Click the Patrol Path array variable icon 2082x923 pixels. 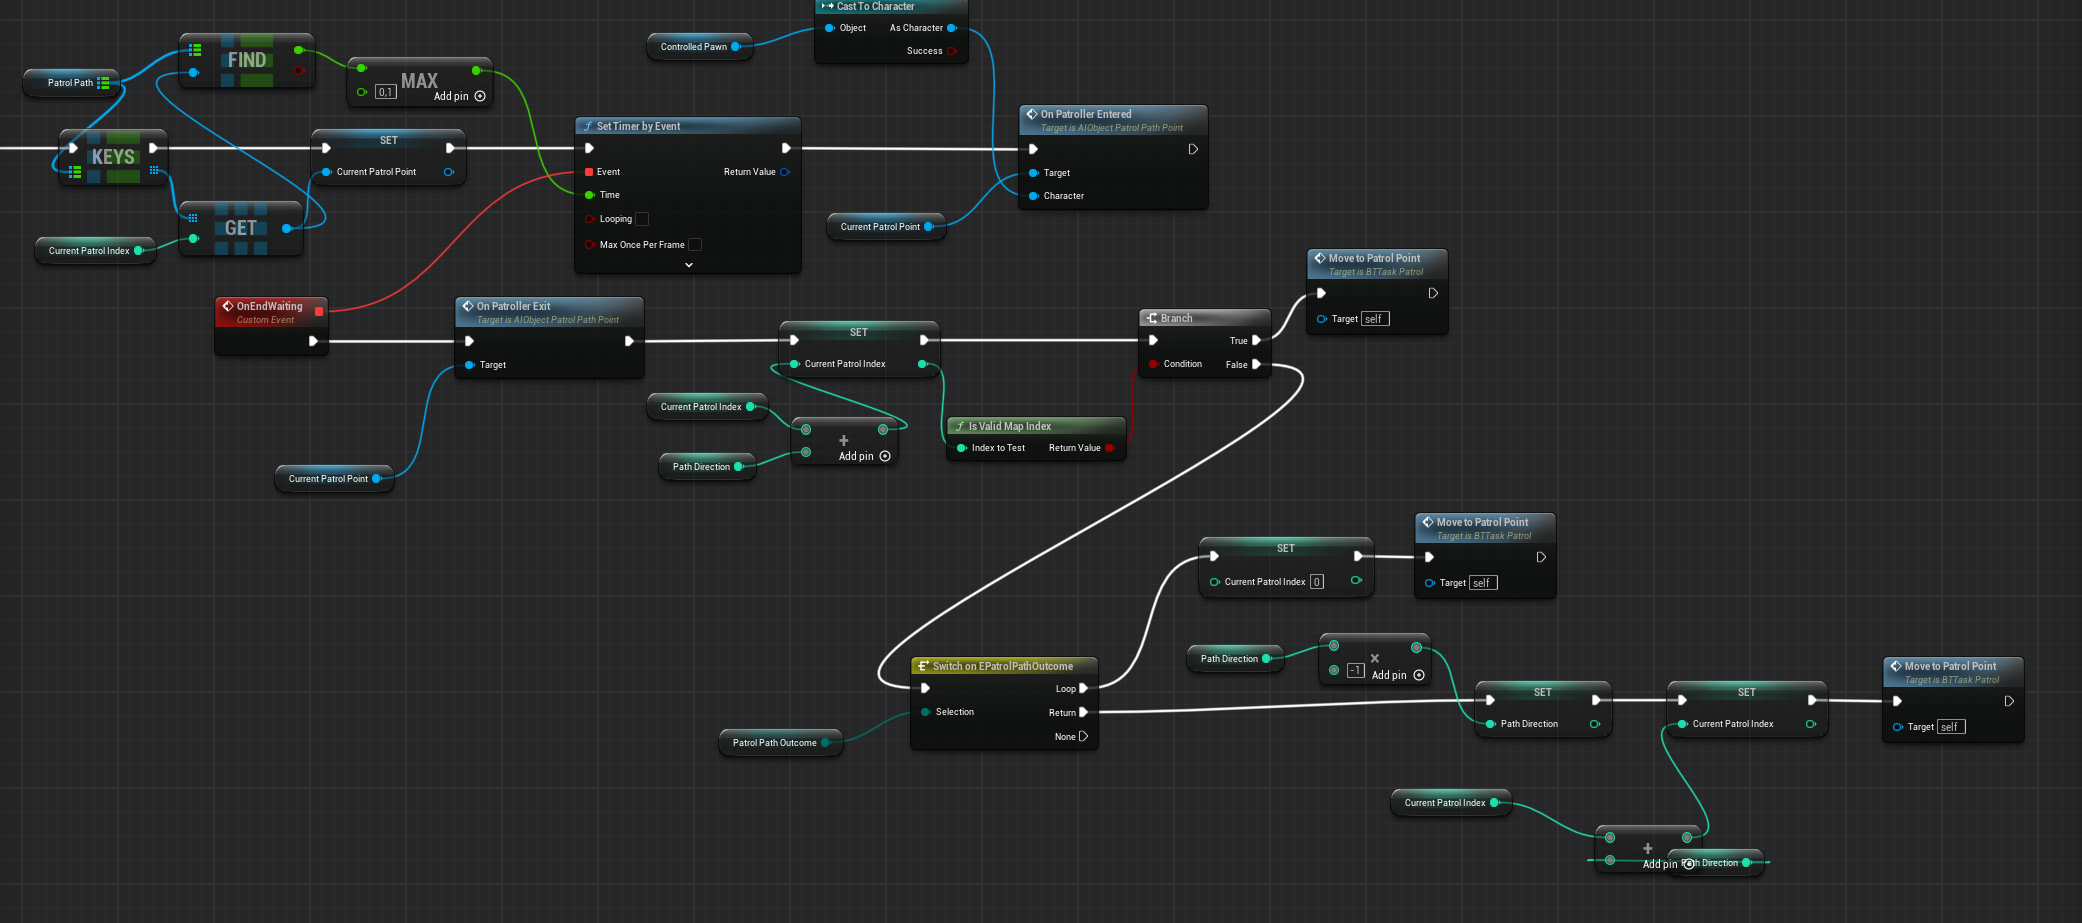(x=103, y=83)
